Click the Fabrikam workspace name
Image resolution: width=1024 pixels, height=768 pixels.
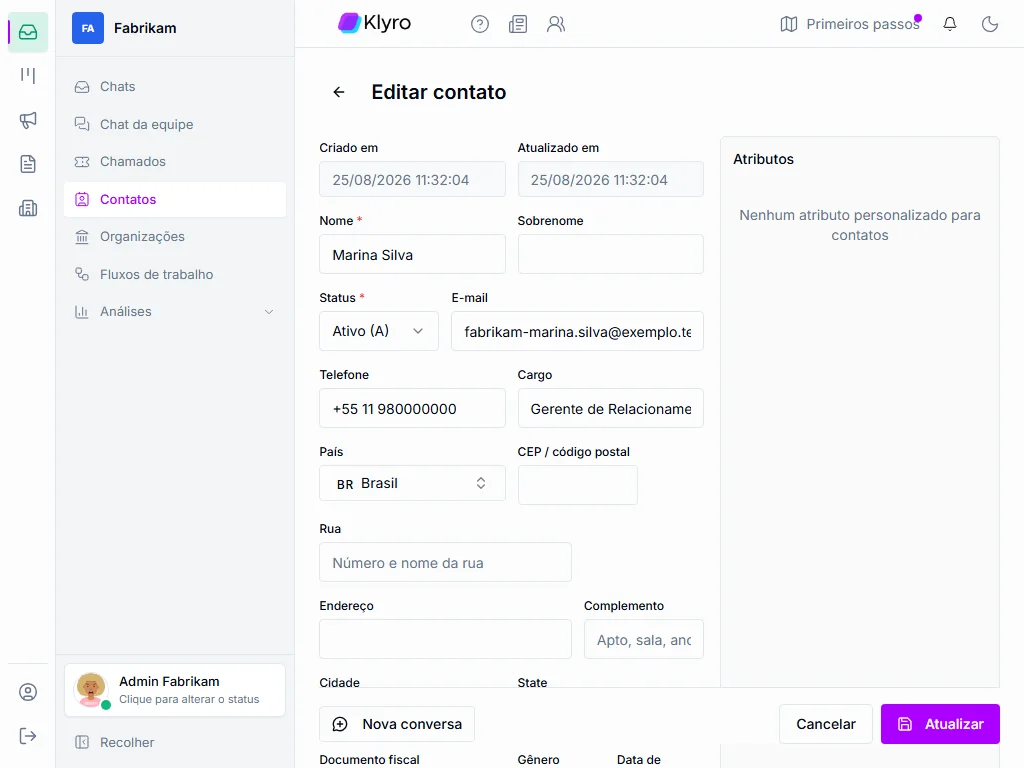(145, 28)
